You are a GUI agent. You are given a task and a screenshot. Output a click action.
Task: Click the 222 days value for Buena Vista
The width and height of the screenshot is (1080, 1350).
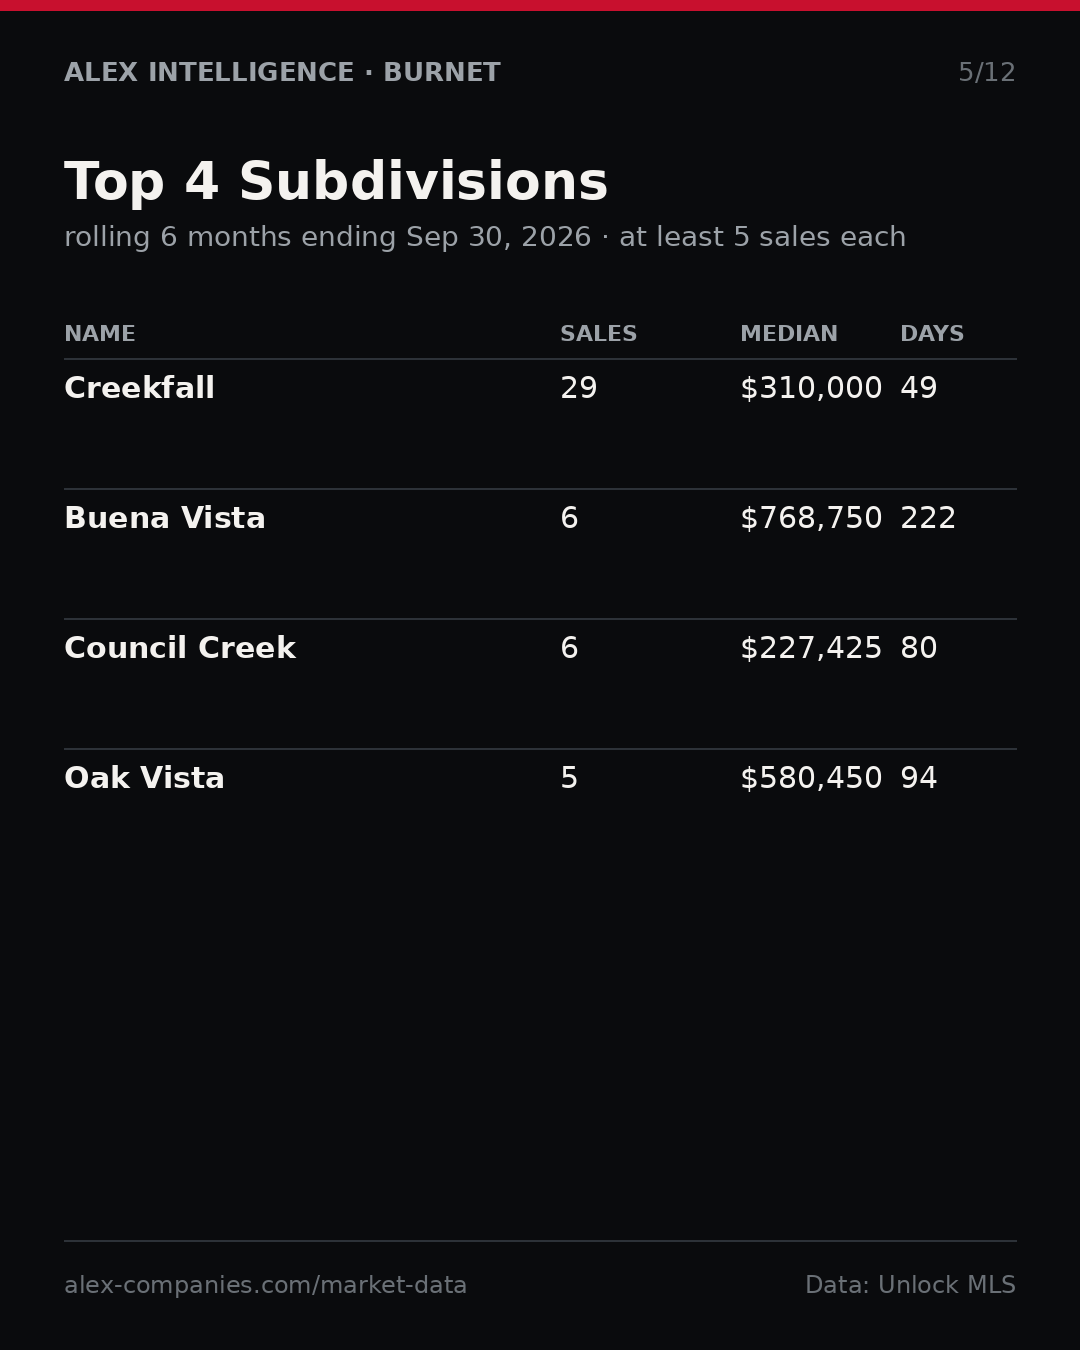[x=928, y=519]
